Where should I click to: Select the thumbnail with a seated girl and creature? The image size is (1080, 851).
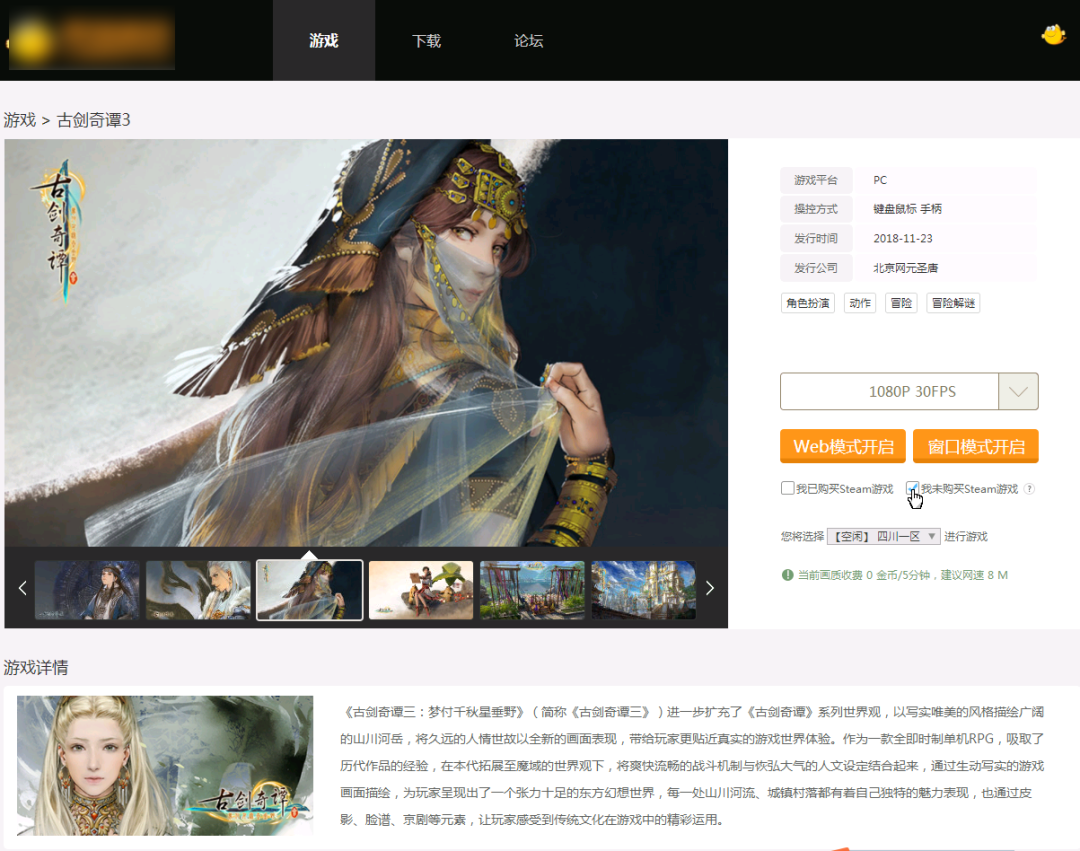pyautogui.click(x=421, y=590)
